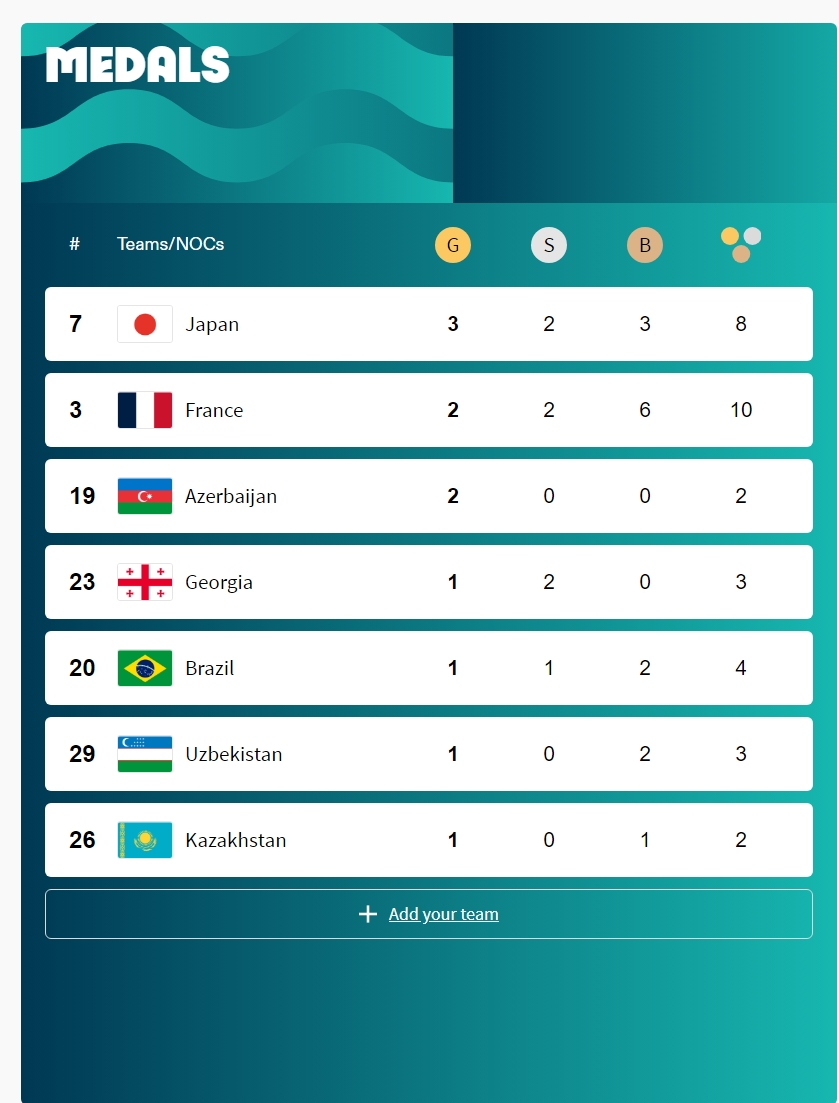Click the Brazil flag icon
This screenshot has height=1103, width=839.
145,668
